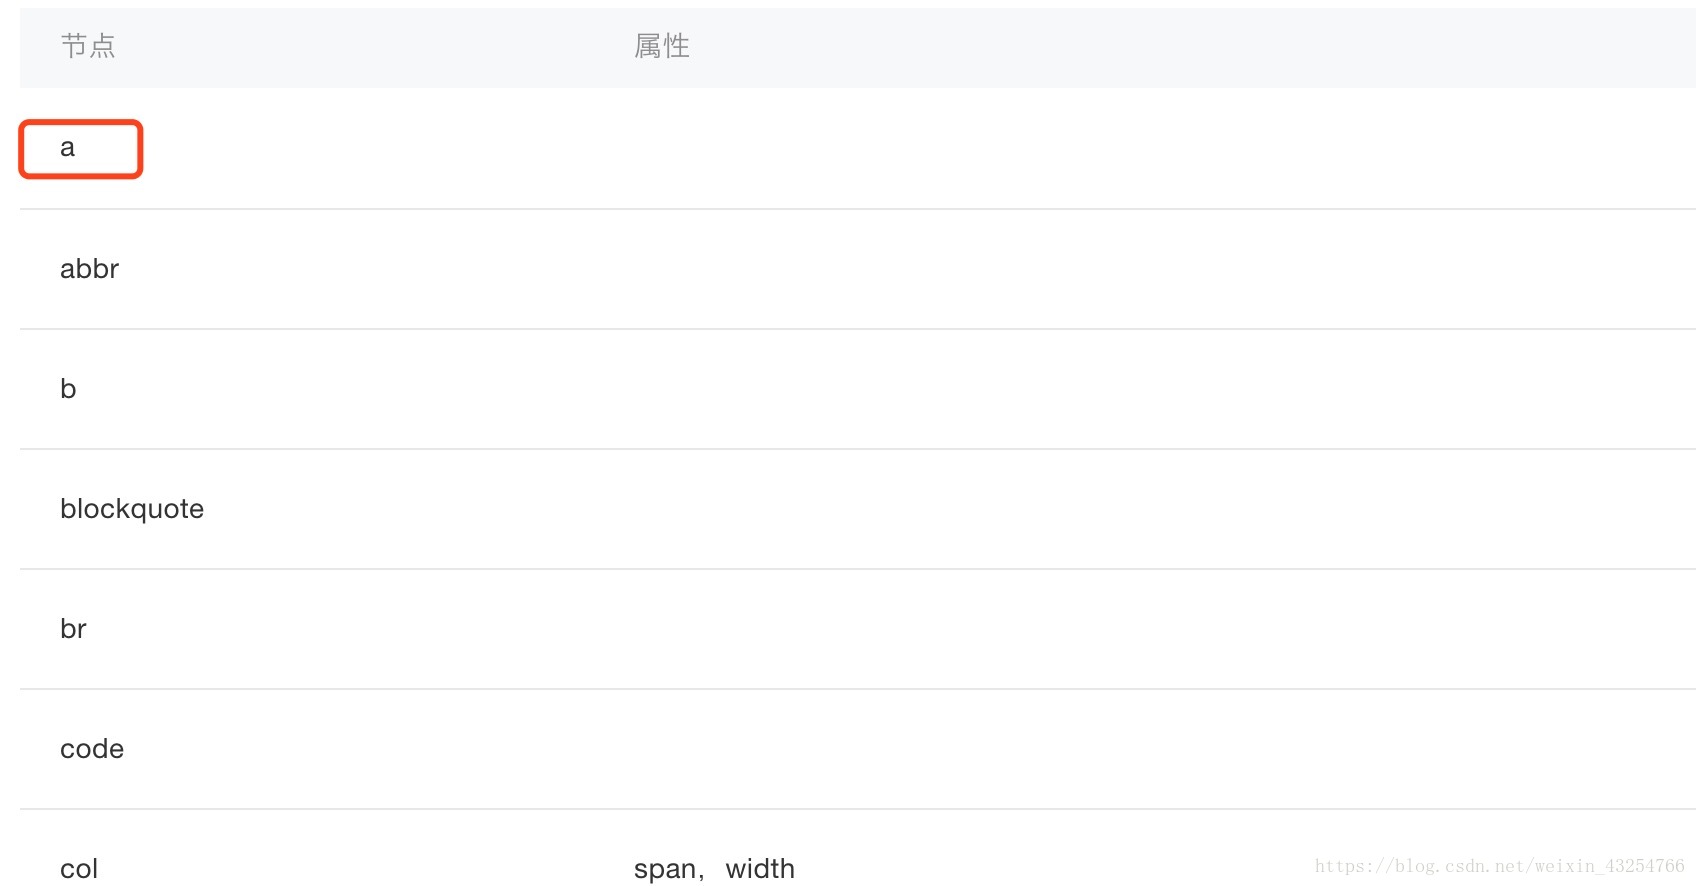
Task: Click the 节点 column header
Action: pos(88,46)
